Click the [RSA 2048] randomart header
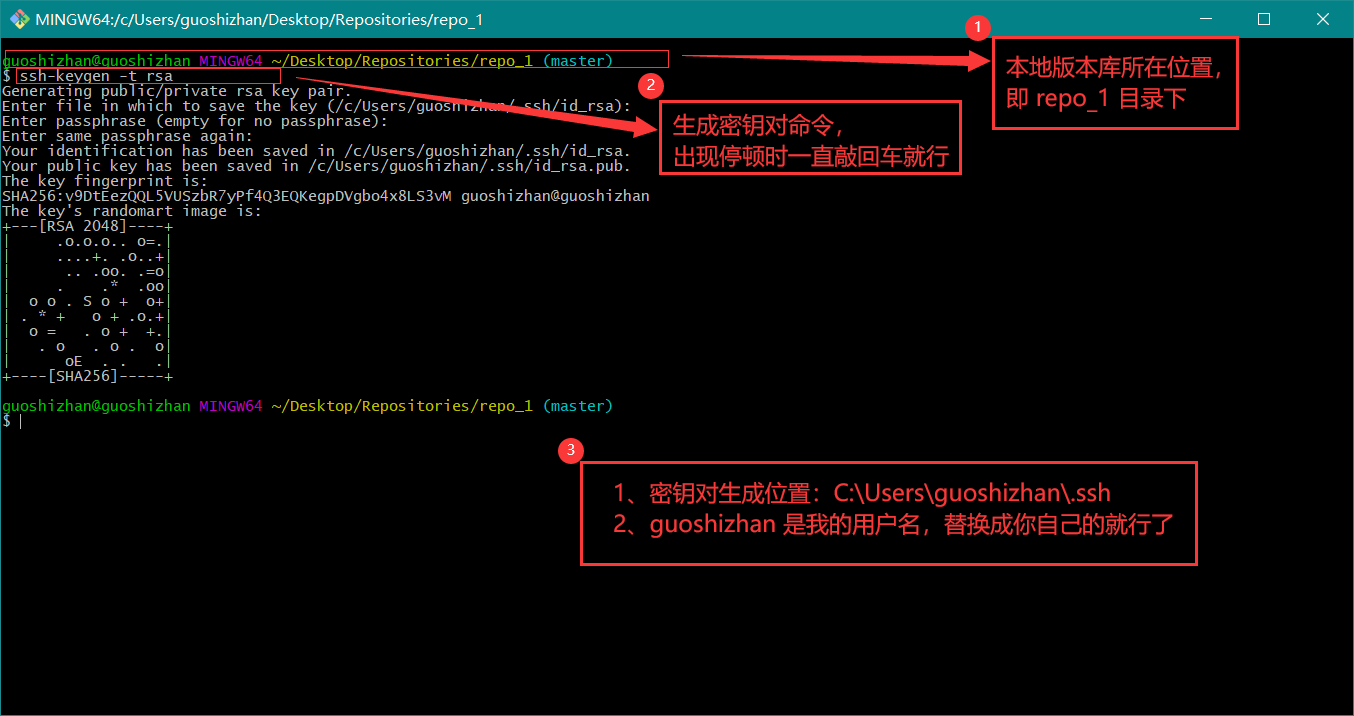The height and width of the screenshot is (716, 1354). pos(87,226)
